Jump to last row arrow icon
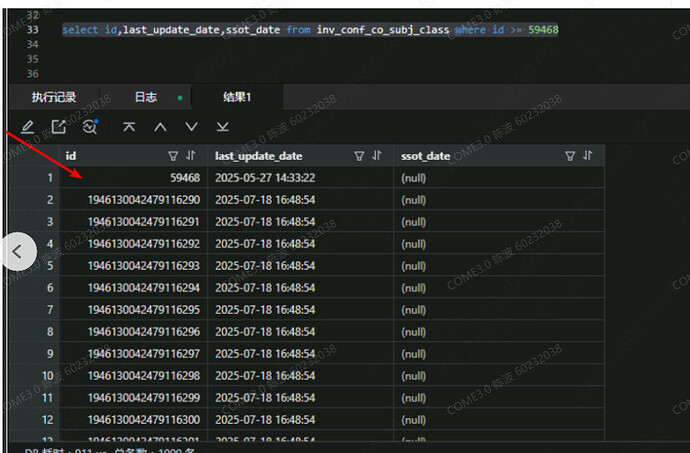 coord(223,127)
